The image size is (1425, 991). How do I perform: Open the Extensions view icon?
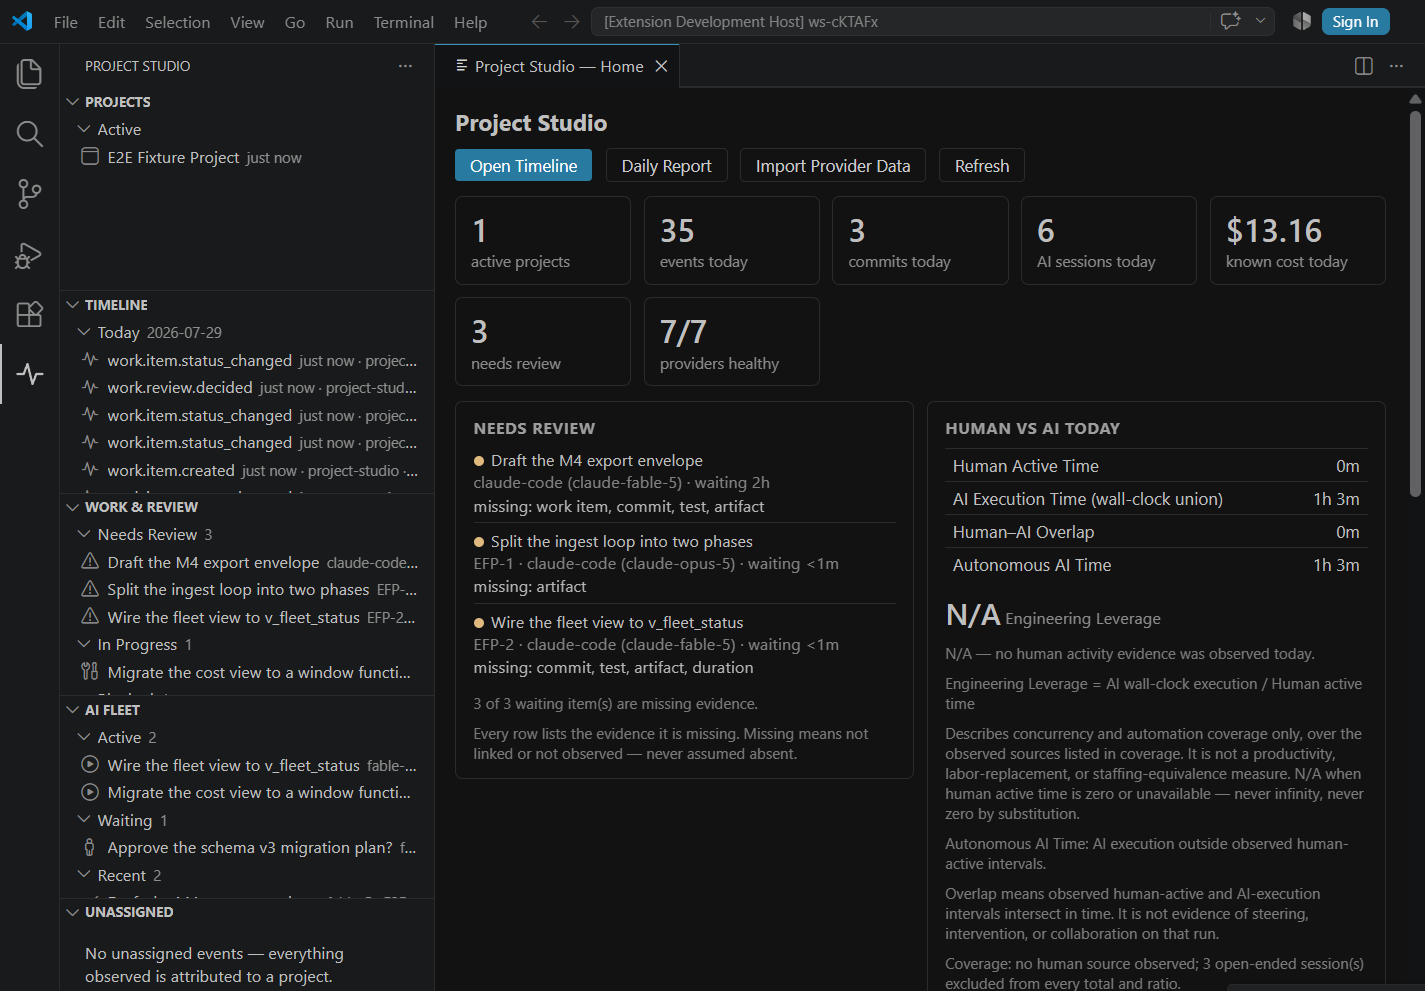pos(30,314)
